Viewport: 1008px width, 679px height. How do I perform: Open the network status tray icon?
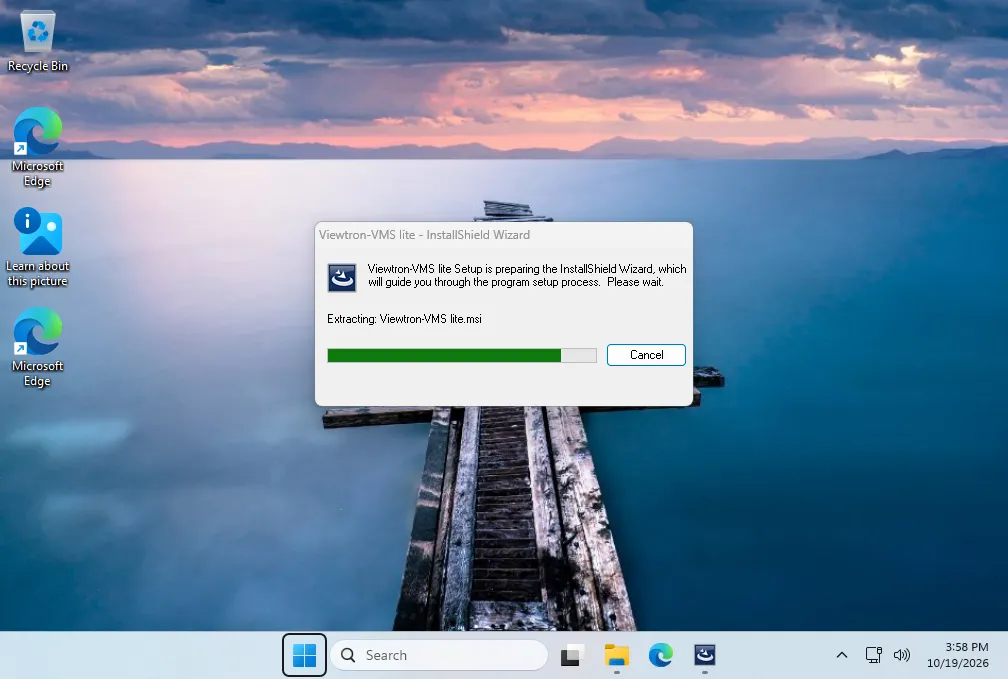coord(874,655)
